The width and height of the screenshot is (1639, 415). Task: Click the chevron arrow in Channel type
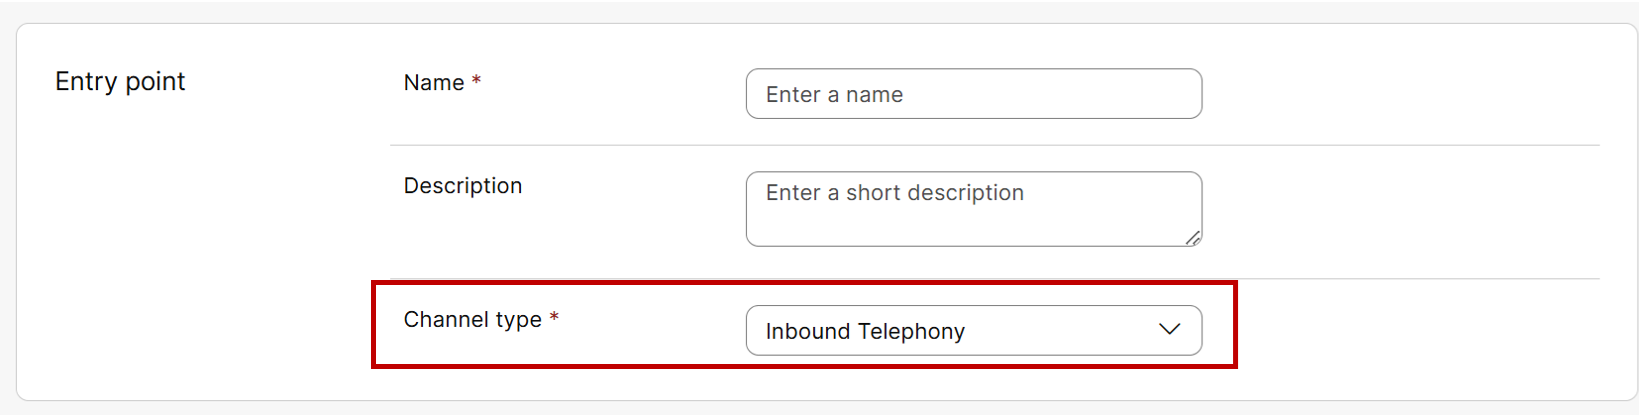(x=1169, y=330)
